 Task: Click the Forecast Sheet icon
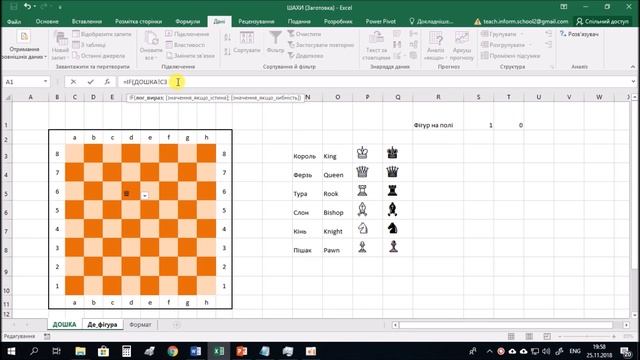(462, 38)
